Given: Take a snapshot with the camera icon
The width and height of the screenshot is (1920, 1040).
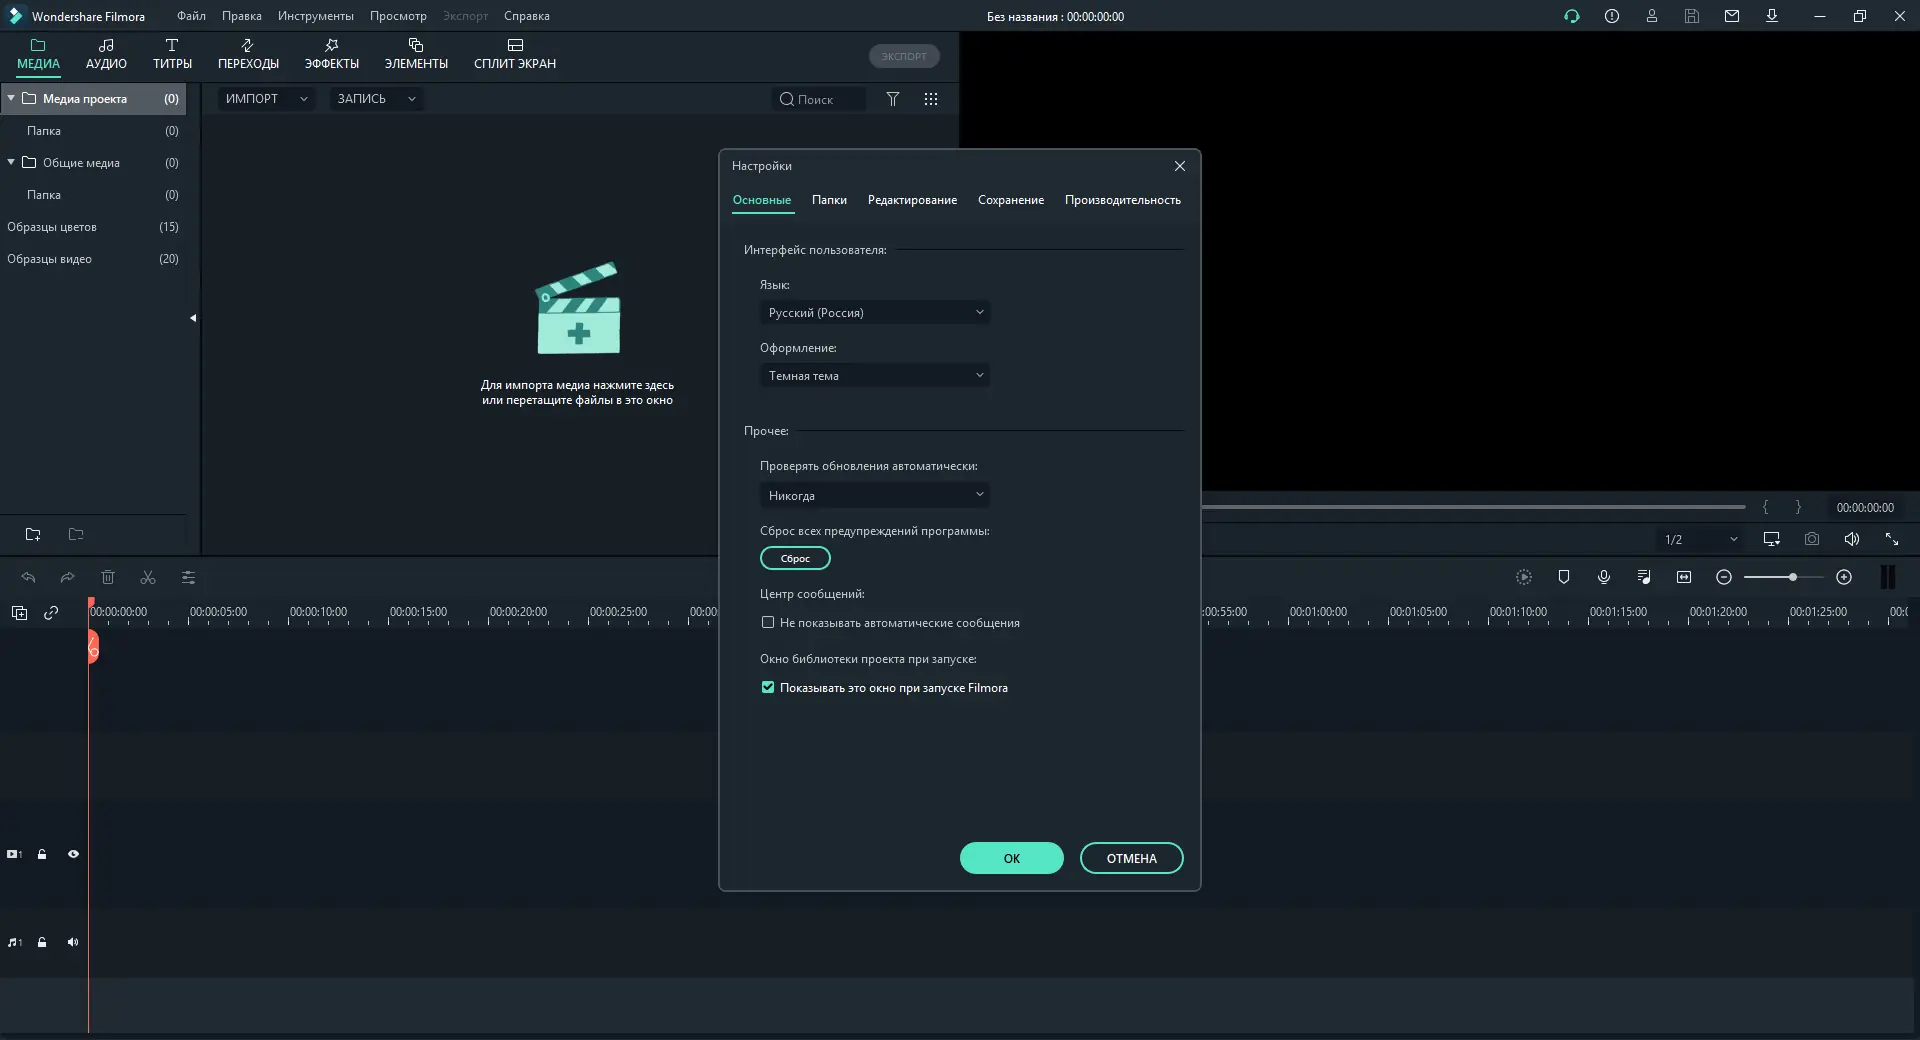Looking at the screenshot, I should point(1811,539).
